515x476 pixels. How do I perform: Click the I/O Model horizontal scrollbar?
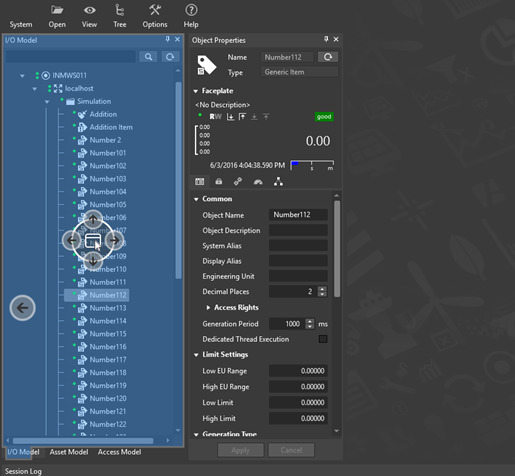coord(83,441)
